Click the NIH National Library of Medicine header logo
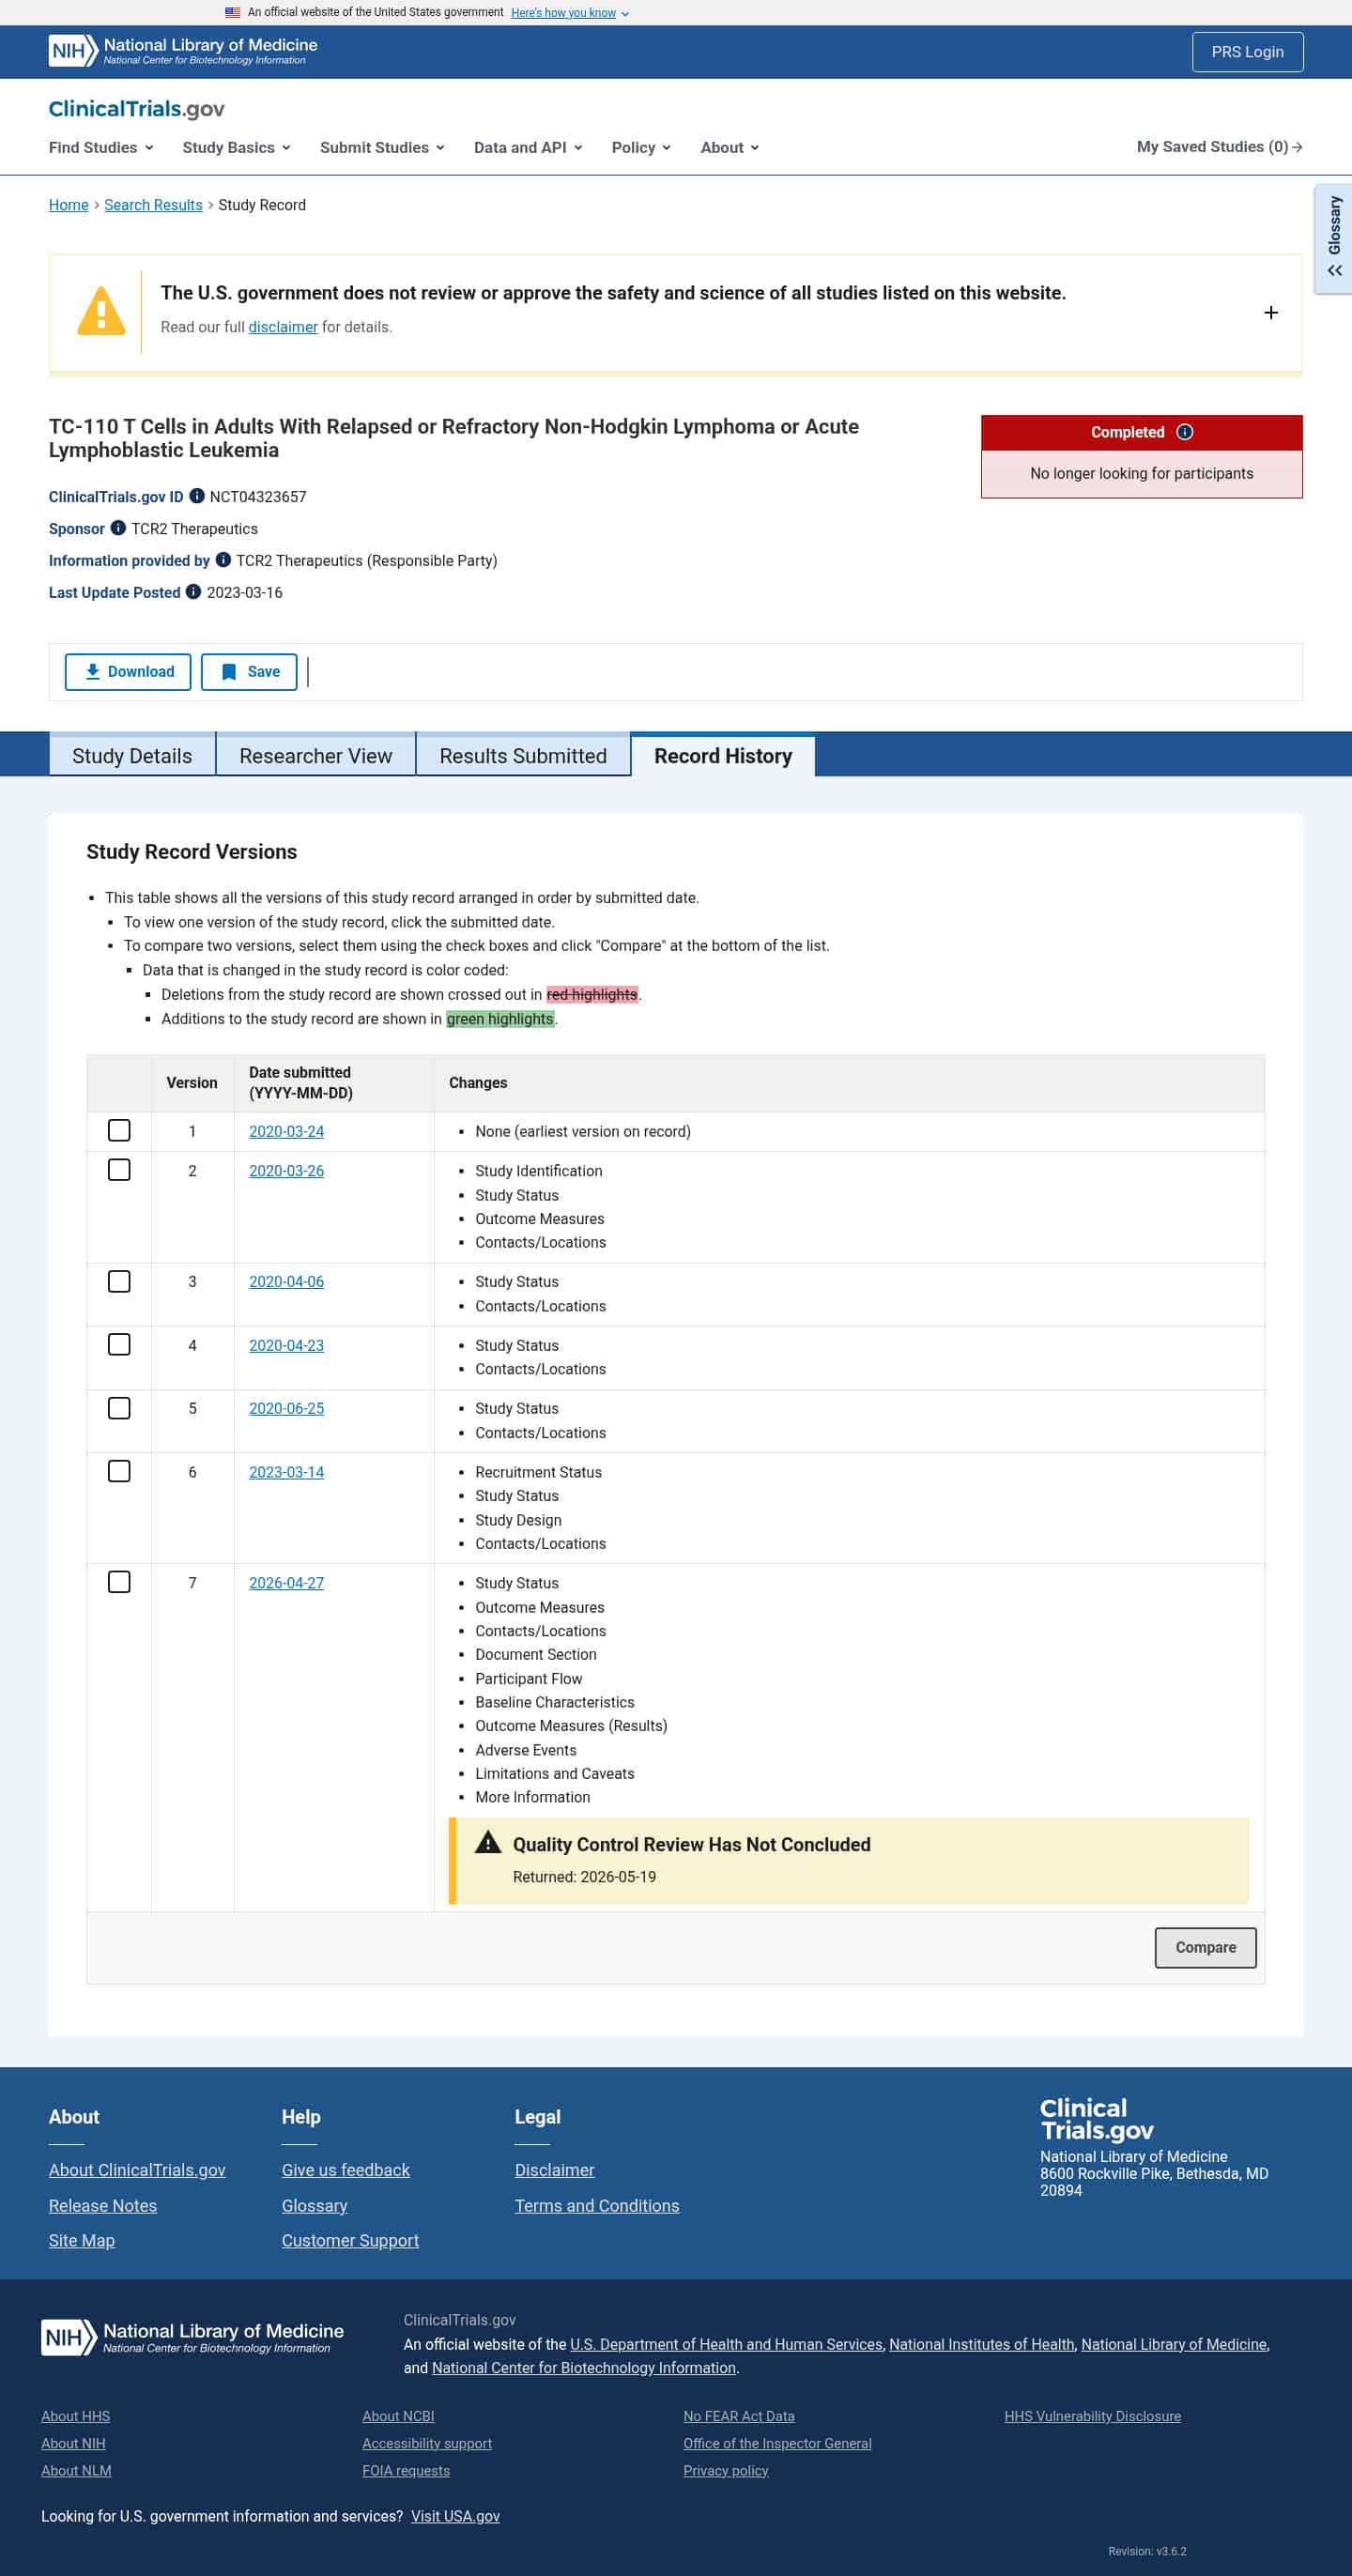 [x=183, y=51]
